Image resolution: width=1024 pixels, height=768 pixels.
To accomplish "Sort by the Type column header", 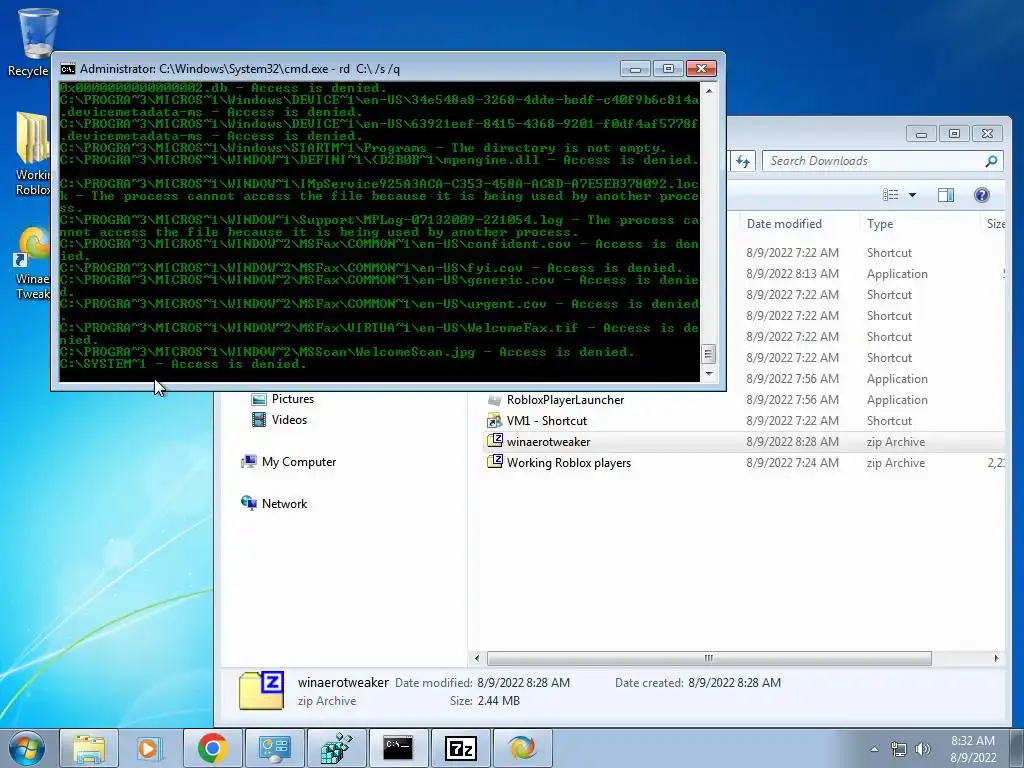I will point(880,224).
